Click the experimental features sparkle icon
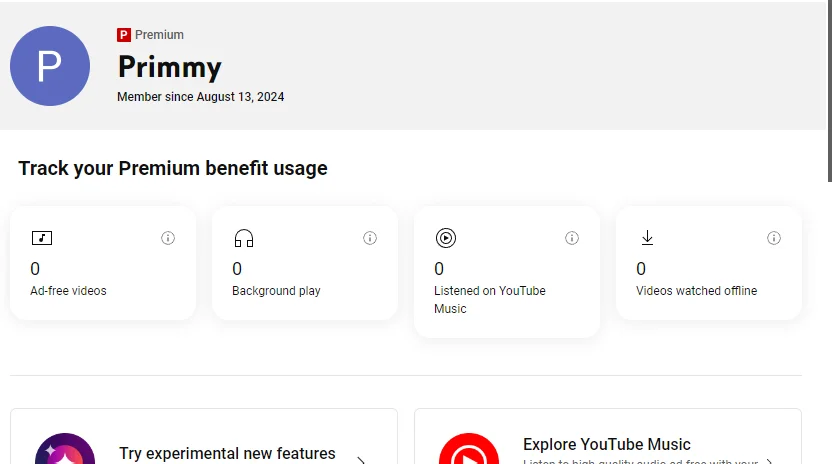 point(65,449)
